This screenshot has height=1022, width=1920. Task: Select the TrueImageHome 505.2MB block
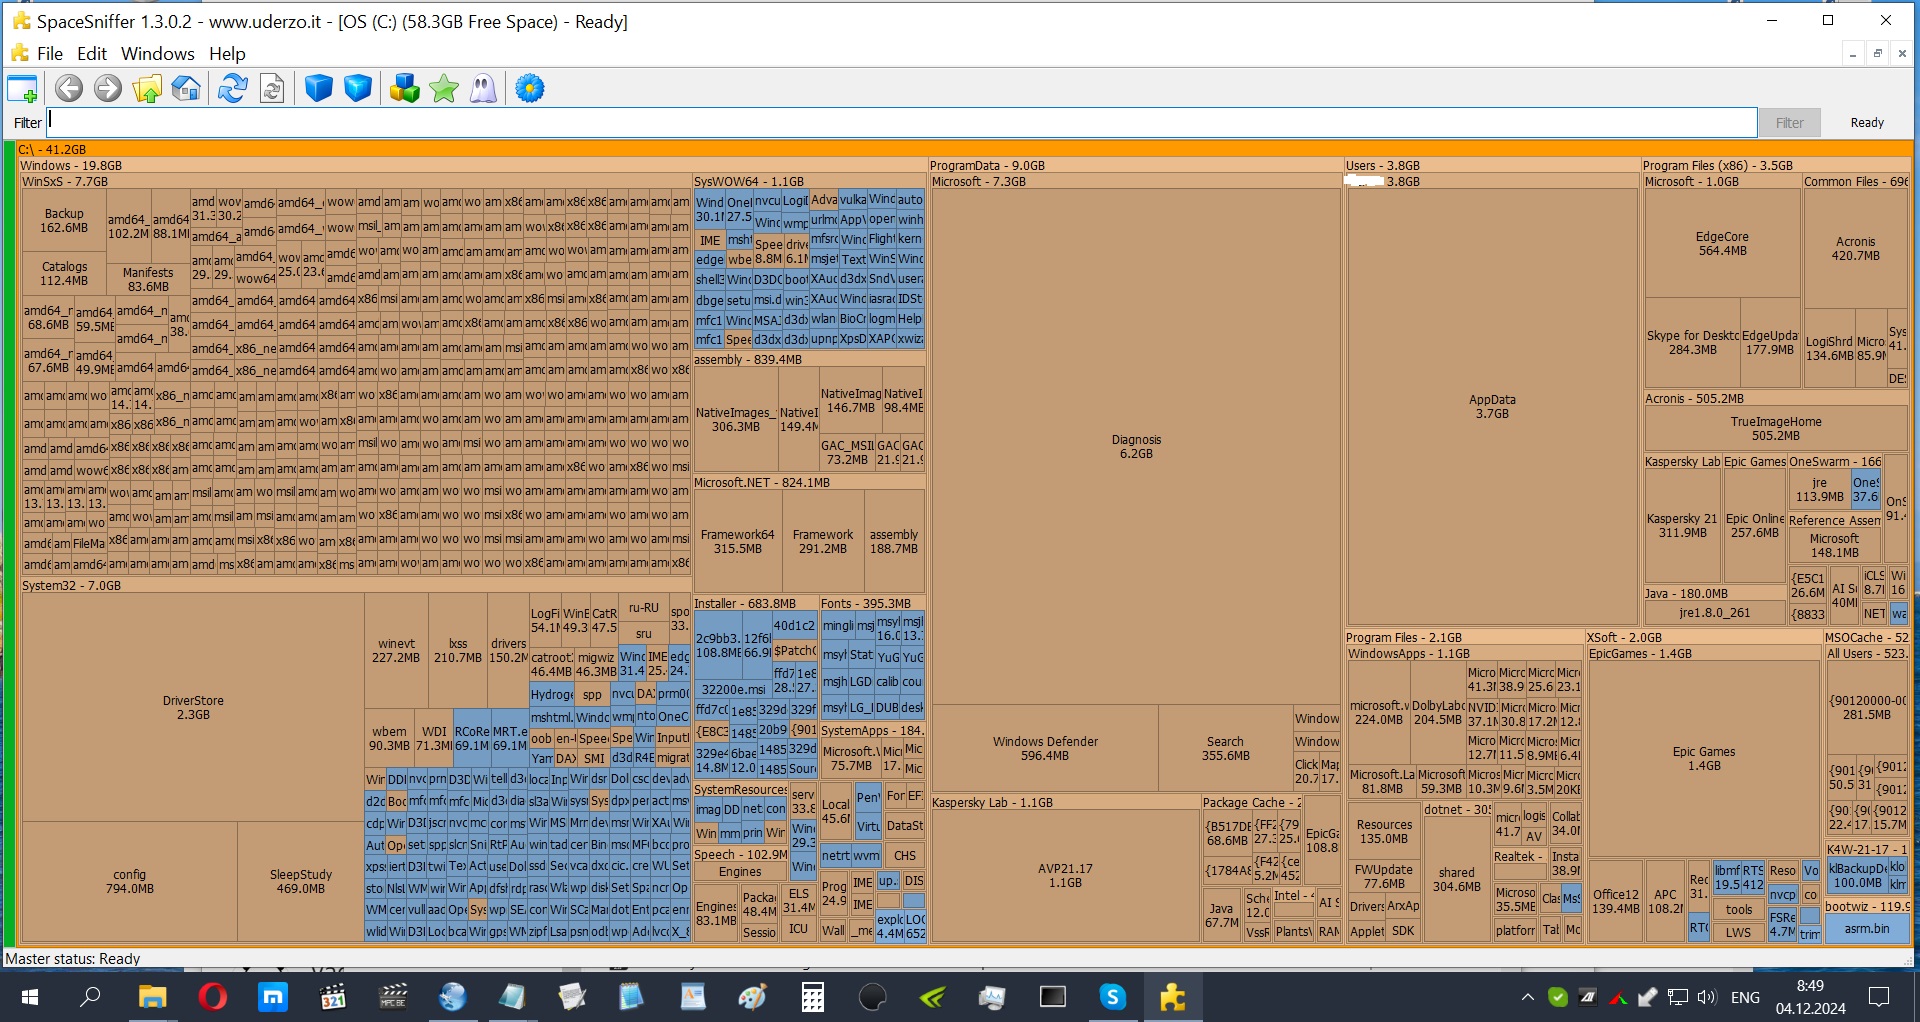[1776, 429]
